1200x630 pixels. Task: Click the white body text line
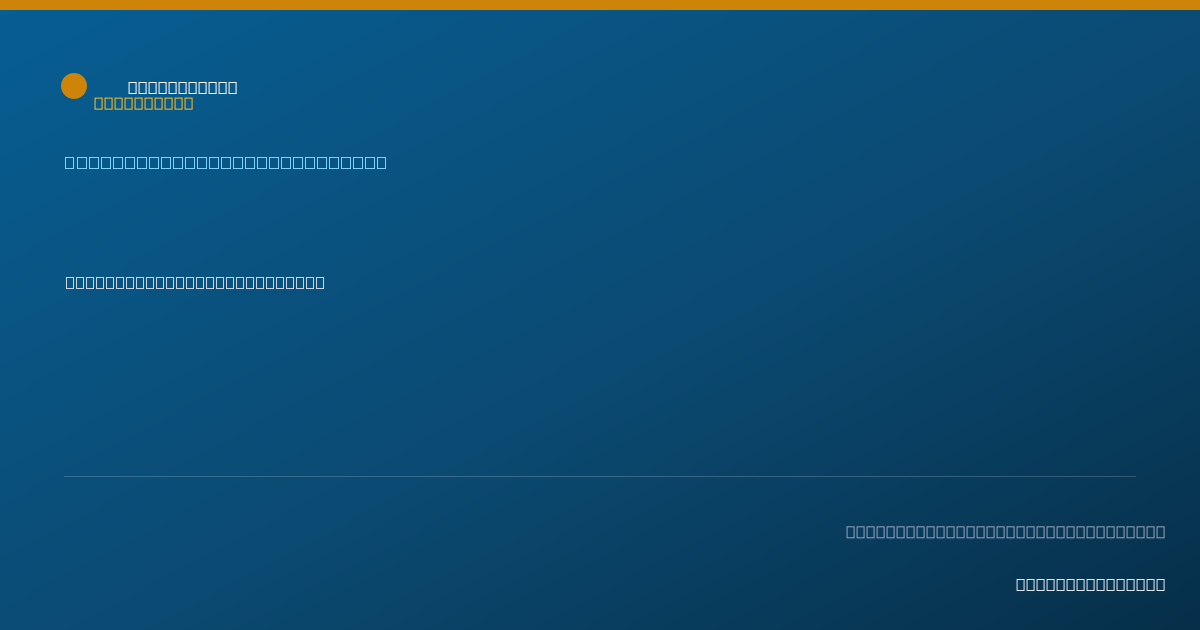click(x=195, y=282)
